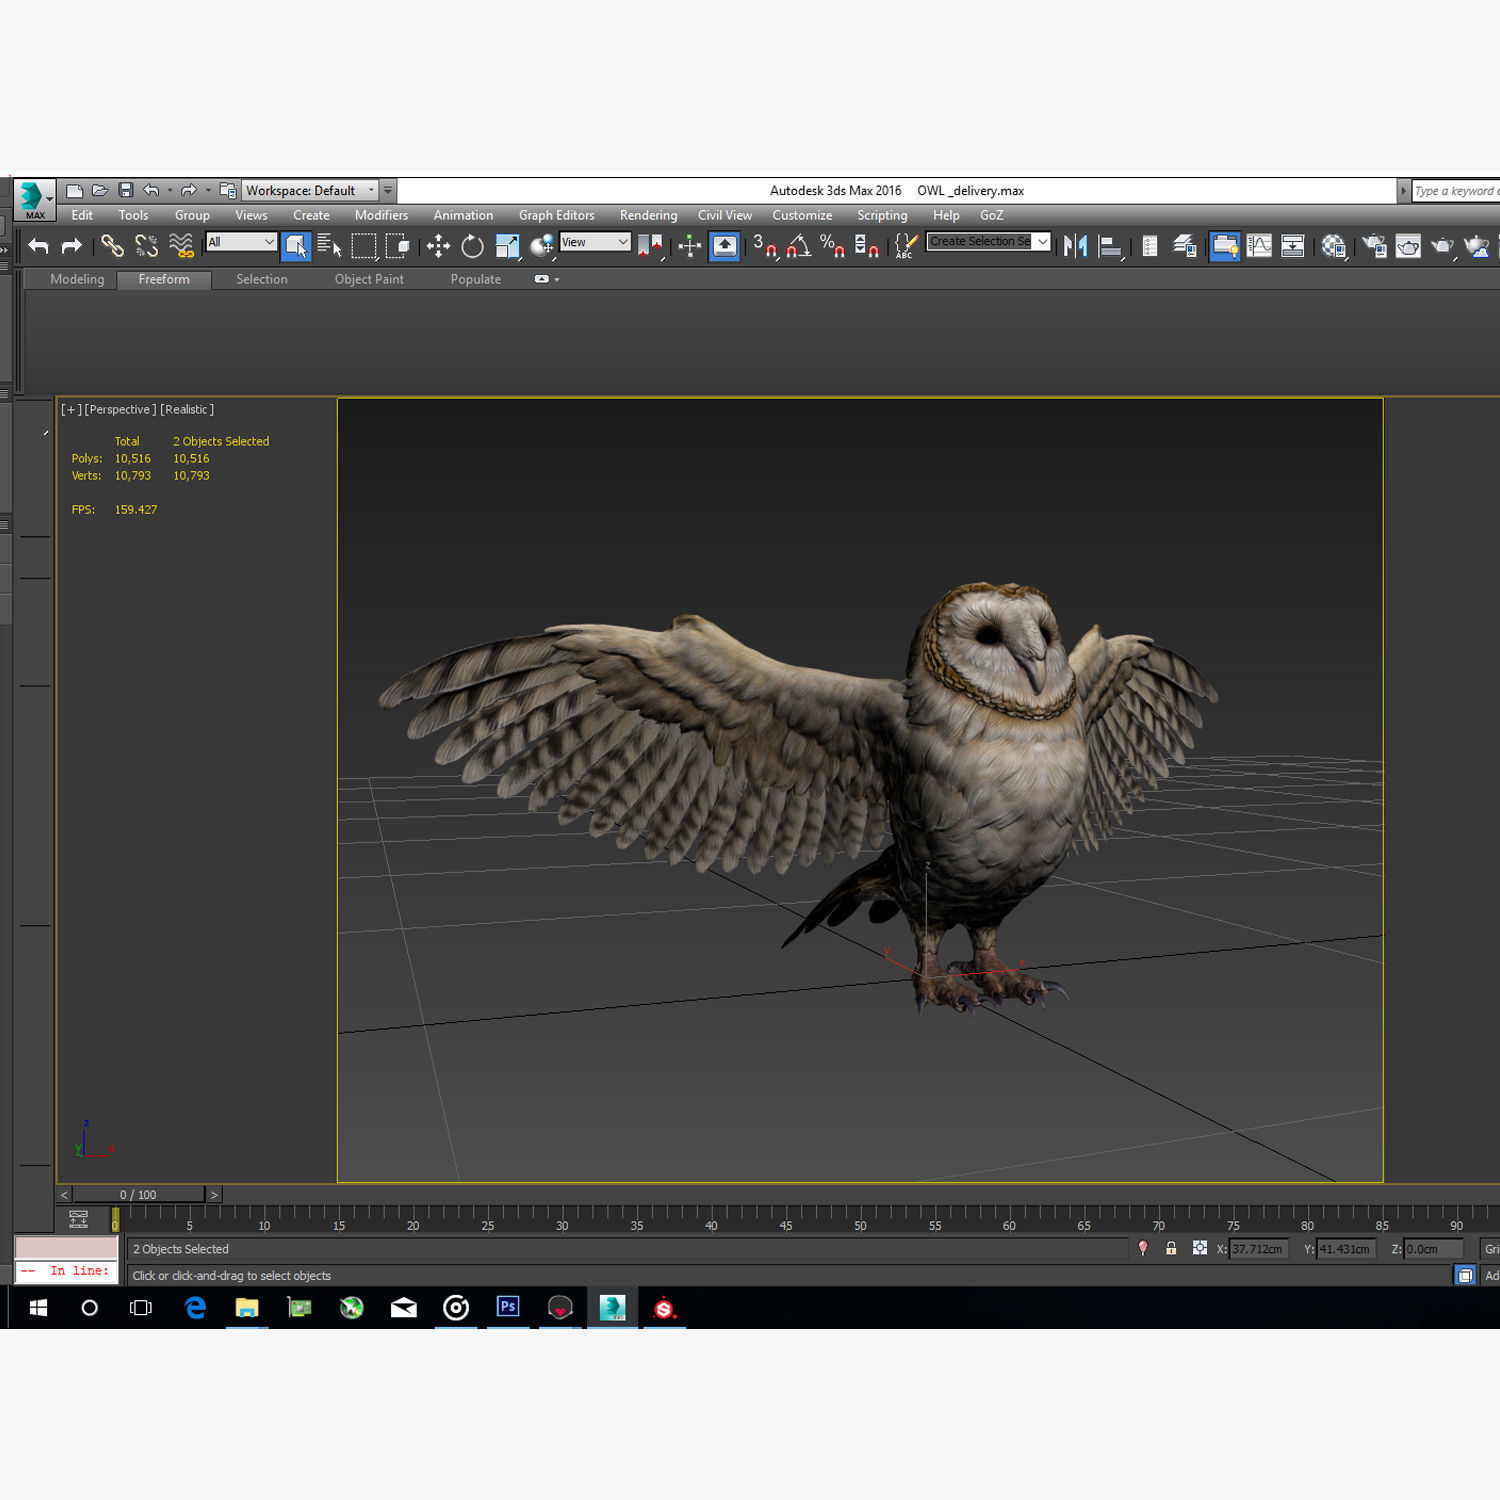The width and height of the screenshot is (1500, 1500).
Task: Click the Align tool icon
Action: click(1110, 246)
